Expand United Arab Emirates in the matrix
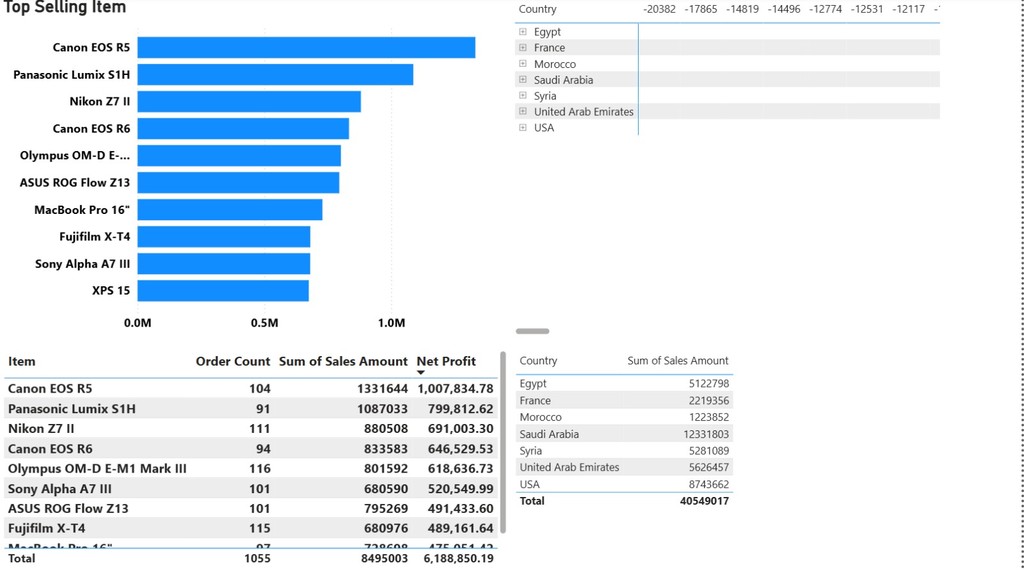 522,112
